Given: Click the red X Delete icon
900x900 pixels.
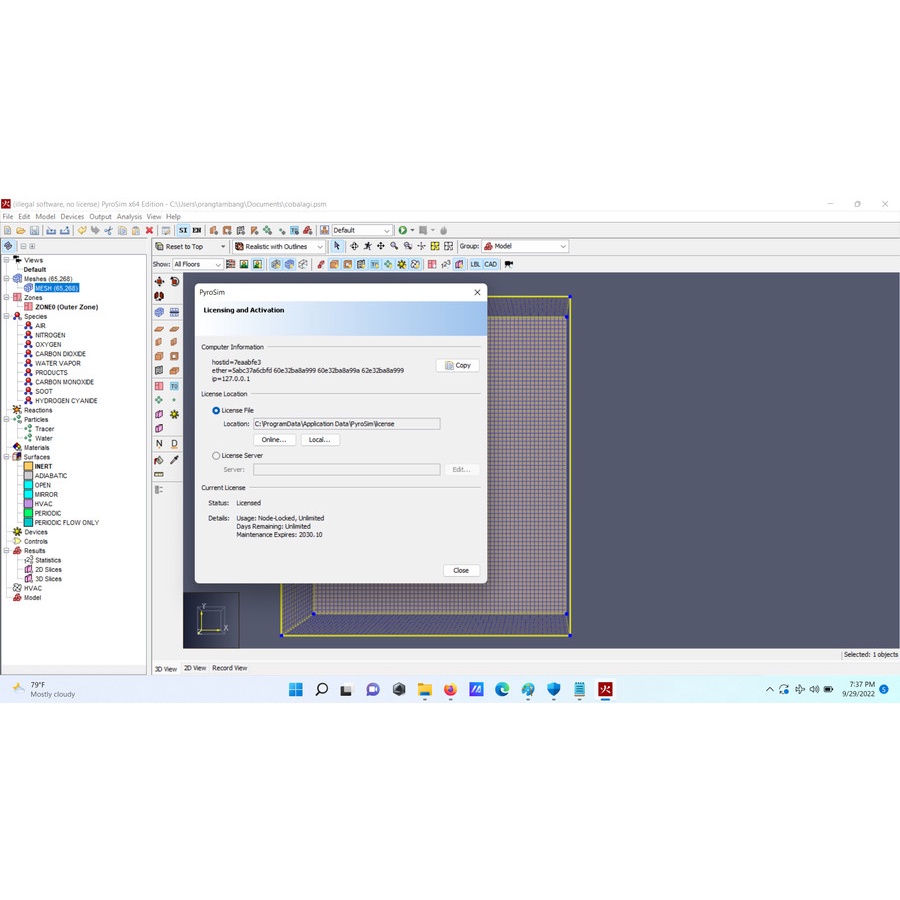Looking at the screenshot, I should 149,230.
